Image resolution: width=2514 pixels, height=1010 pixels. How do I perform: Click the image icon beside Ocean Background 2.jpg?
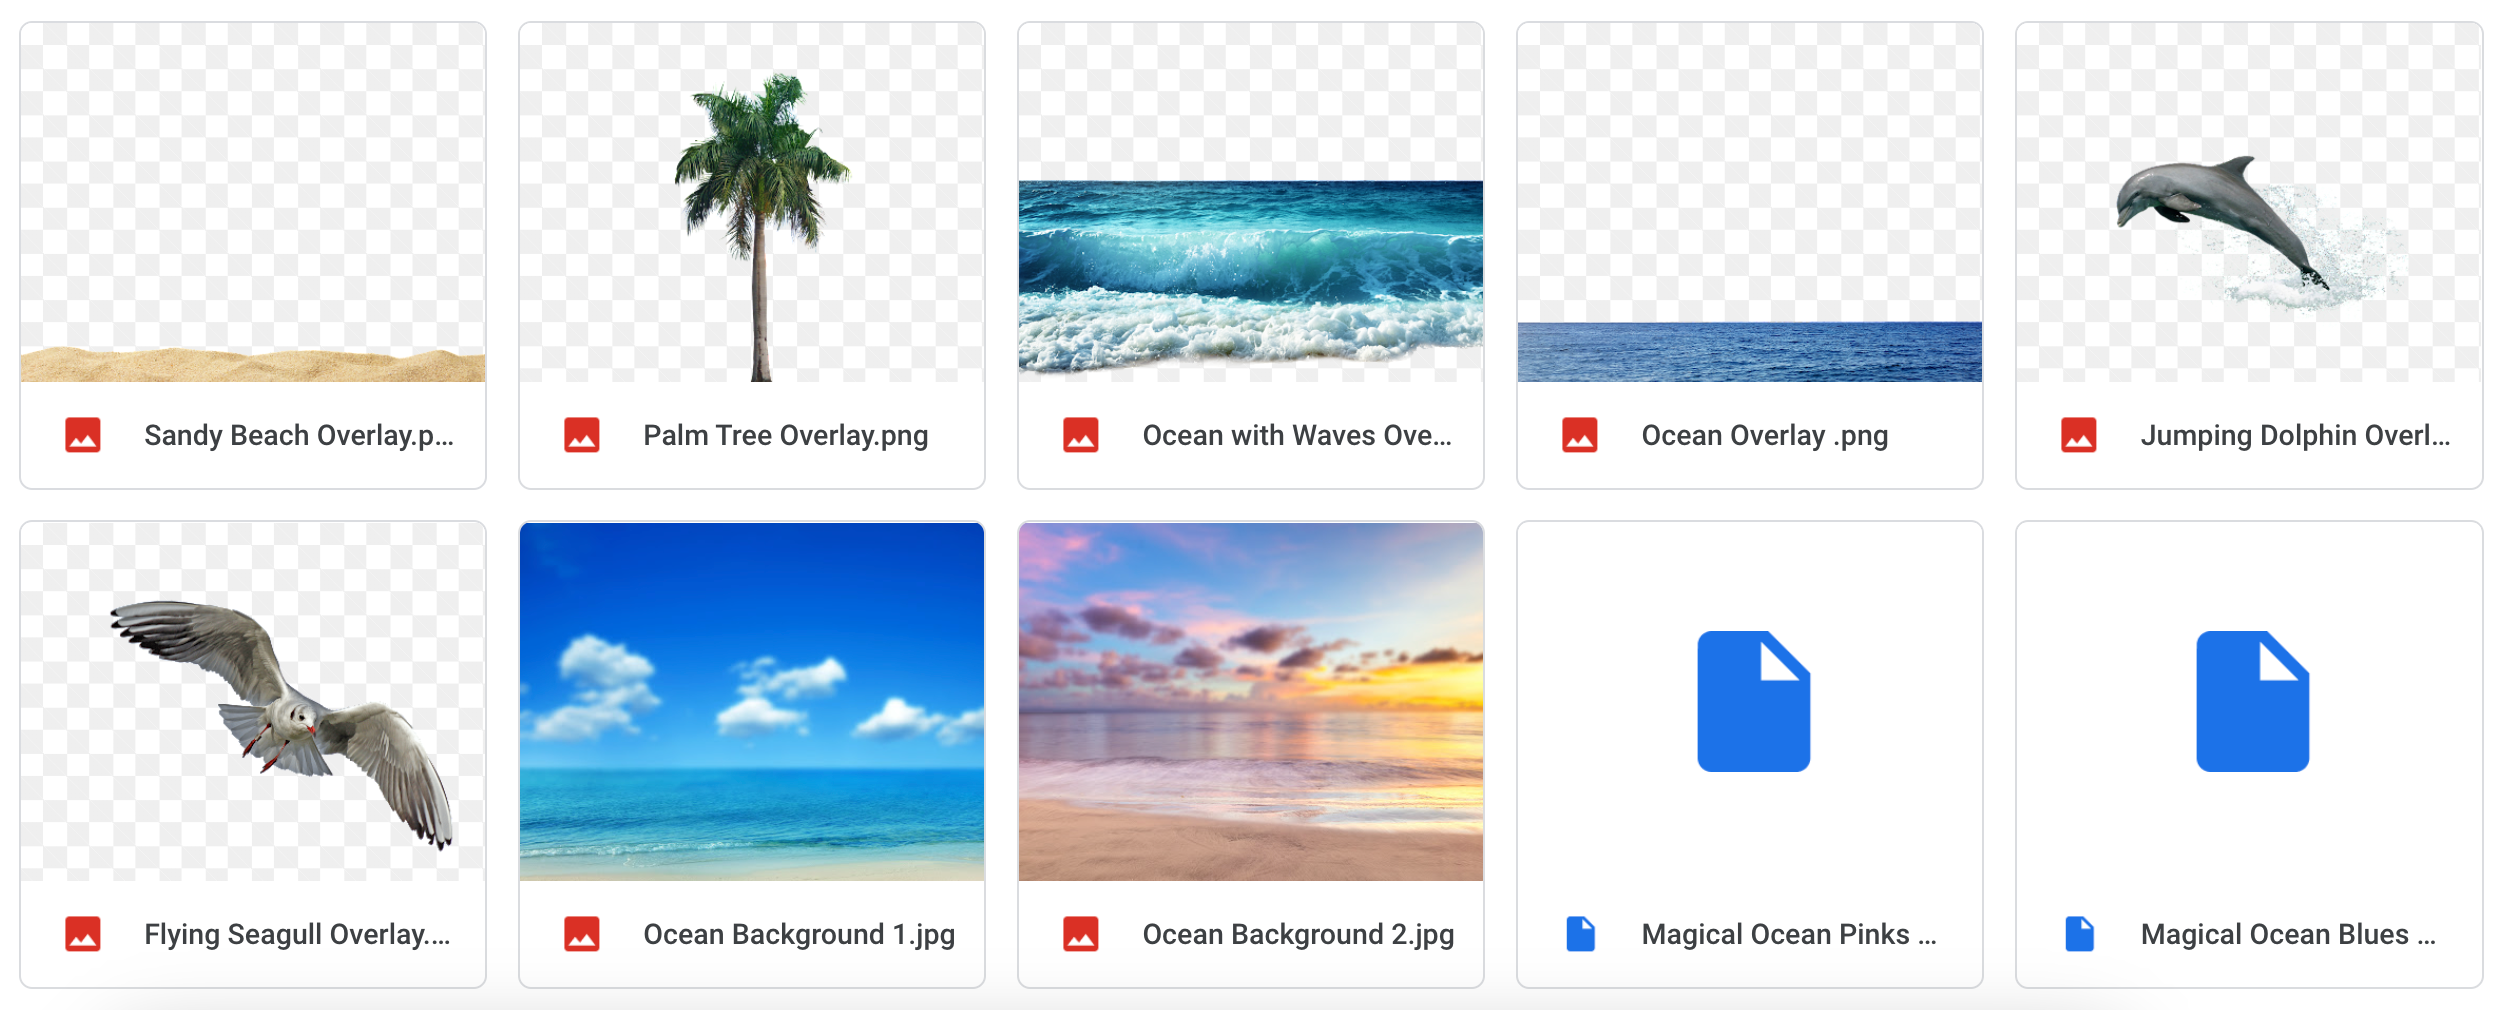click(1081, 934)
